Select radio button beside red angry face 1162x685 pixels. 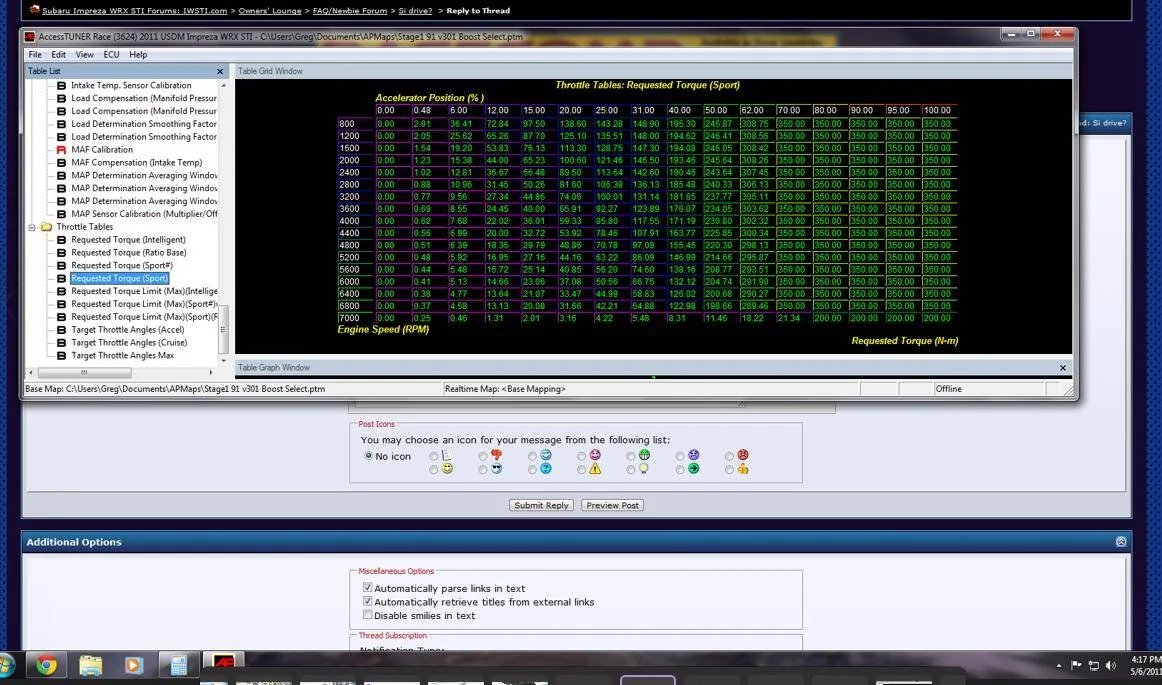point(729,457)
